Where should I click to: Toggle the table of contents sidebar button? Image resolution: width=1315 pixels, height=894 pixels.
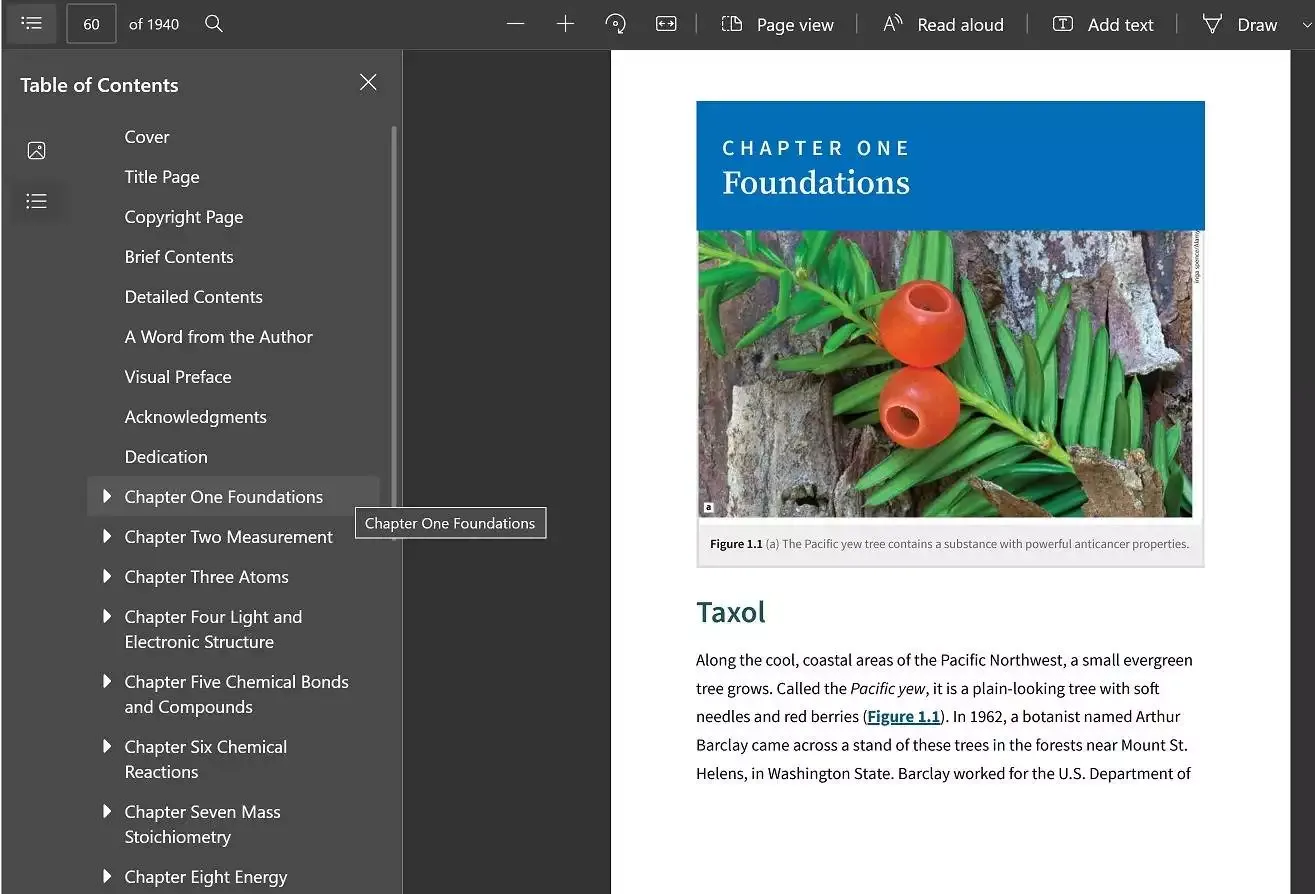point(31,23)
